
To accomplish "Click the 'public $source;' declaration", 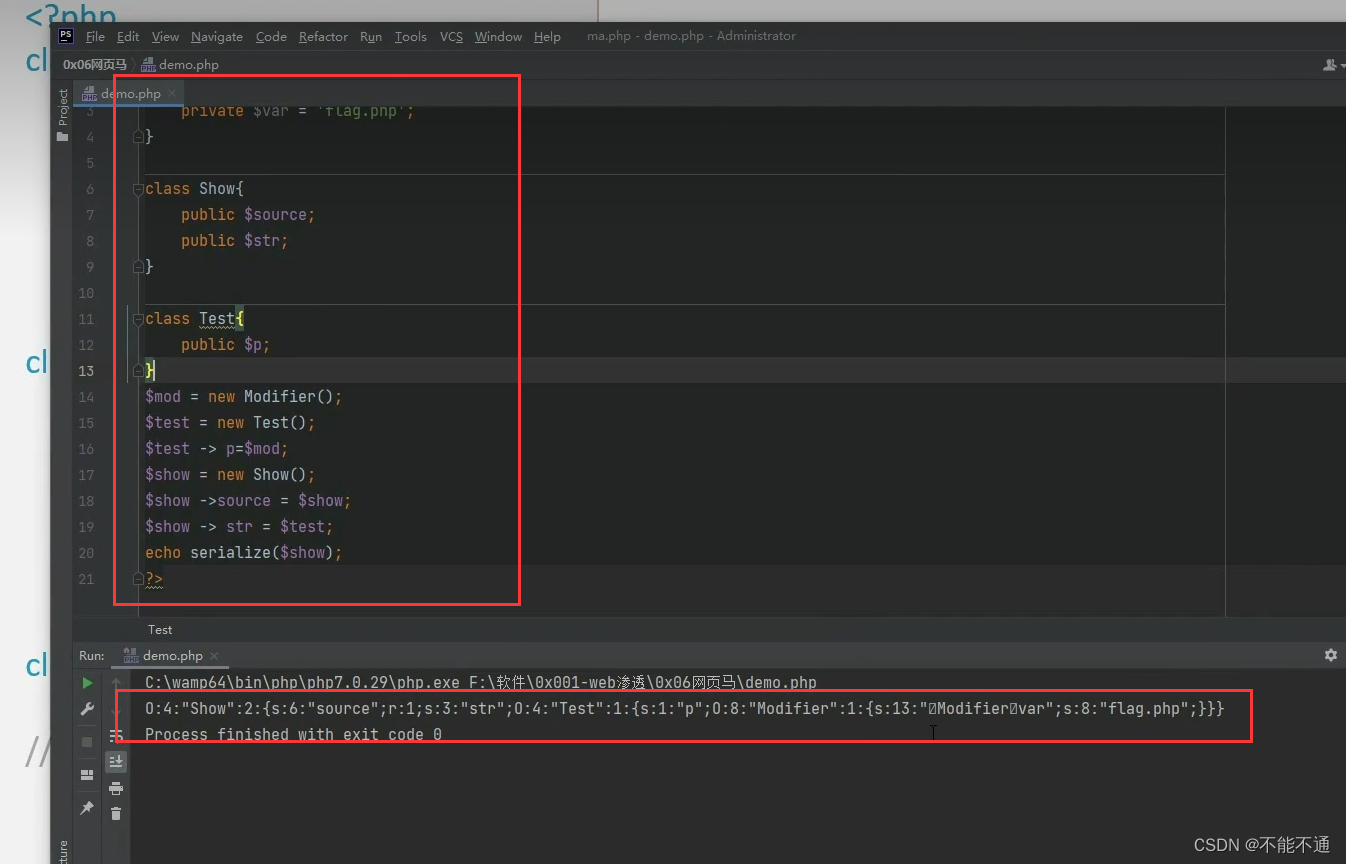I will (248, 215).
